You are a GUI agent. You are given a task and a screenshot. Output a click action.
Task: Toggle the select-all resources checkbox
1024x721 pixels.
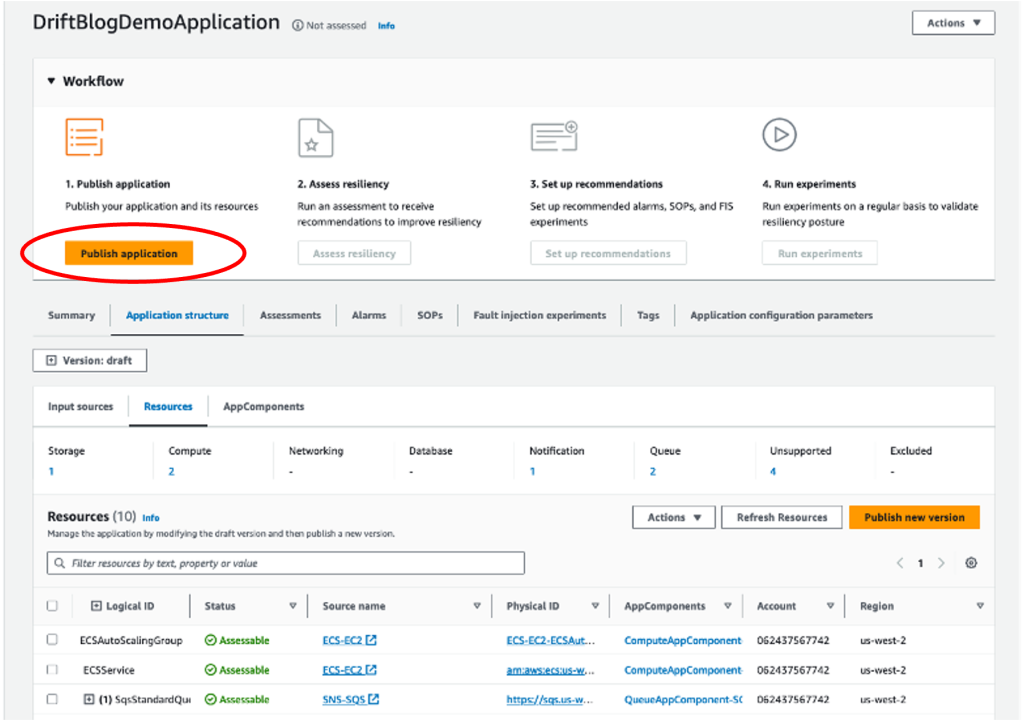(52, 605)
